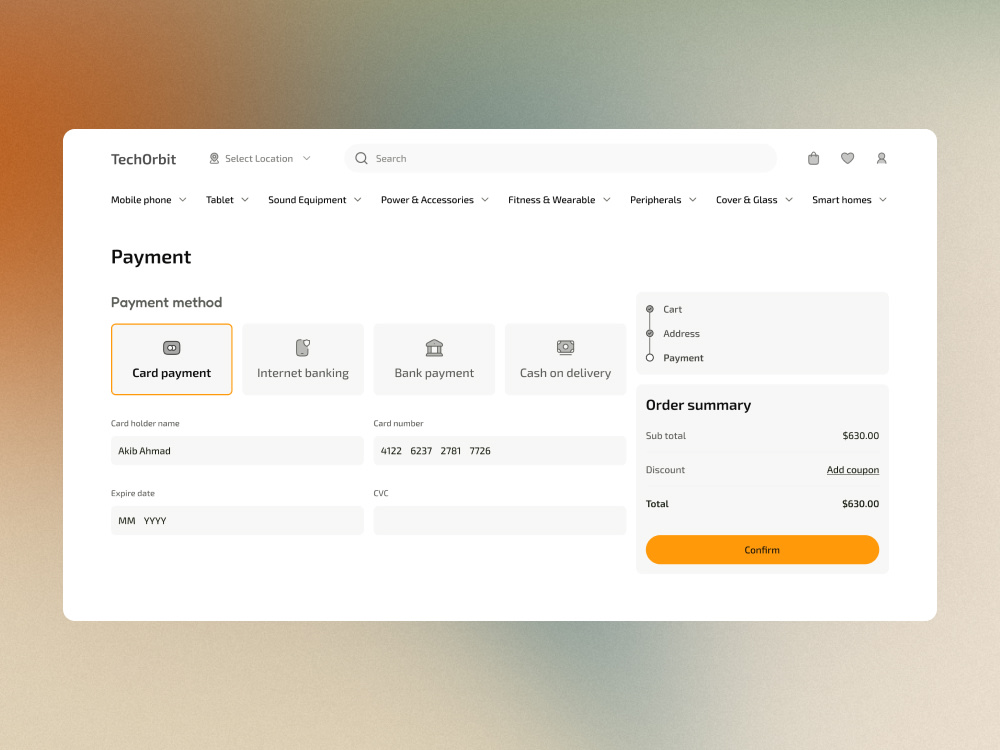Click the Add coupon link
Screen dimensions: 1000x750
(x=853, y=469)
